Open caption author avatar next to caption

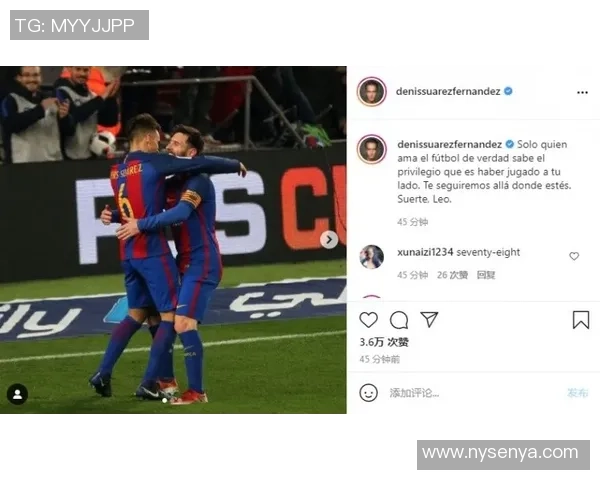tap(372, 149)
